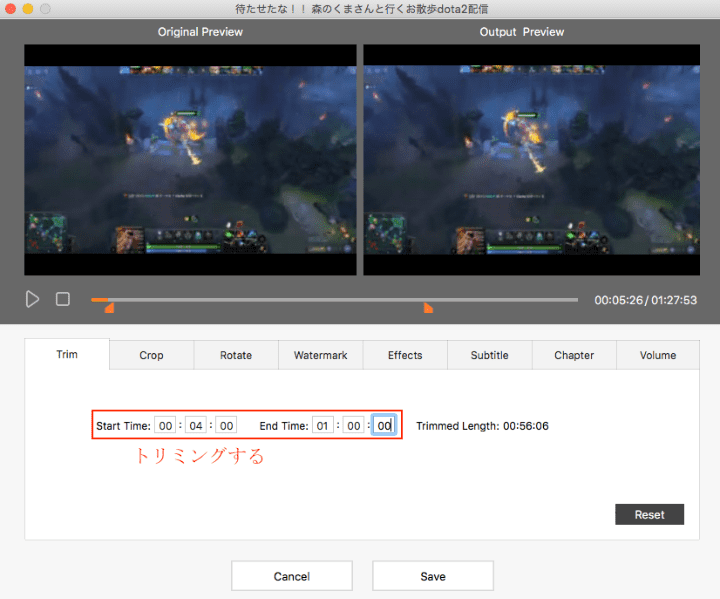Minimize the window with the yellow button

click(28, 9)
